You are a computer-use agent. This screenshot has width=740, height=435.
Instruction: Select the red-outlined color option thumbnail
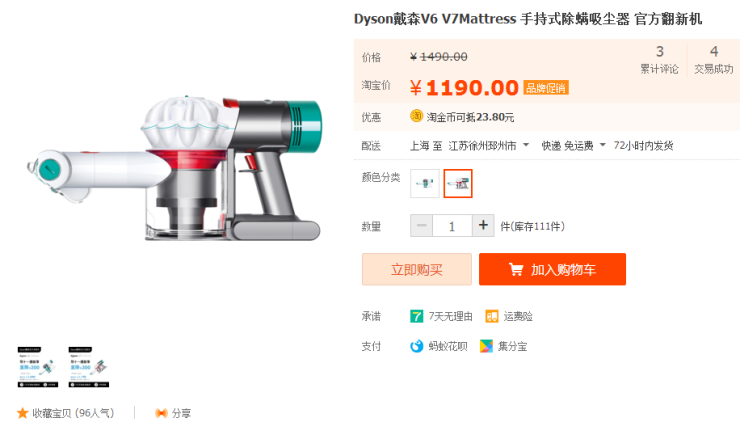coord(458,184)
